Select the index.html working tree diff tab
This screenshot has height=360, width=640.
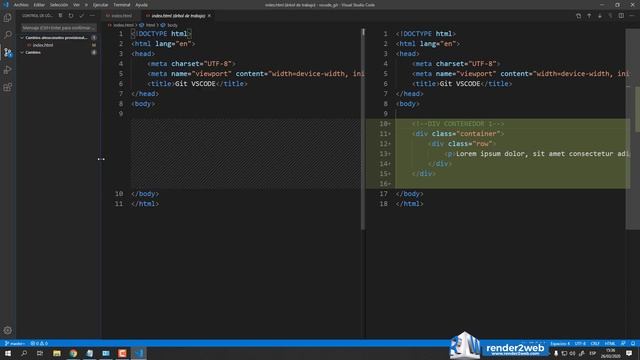178,16
